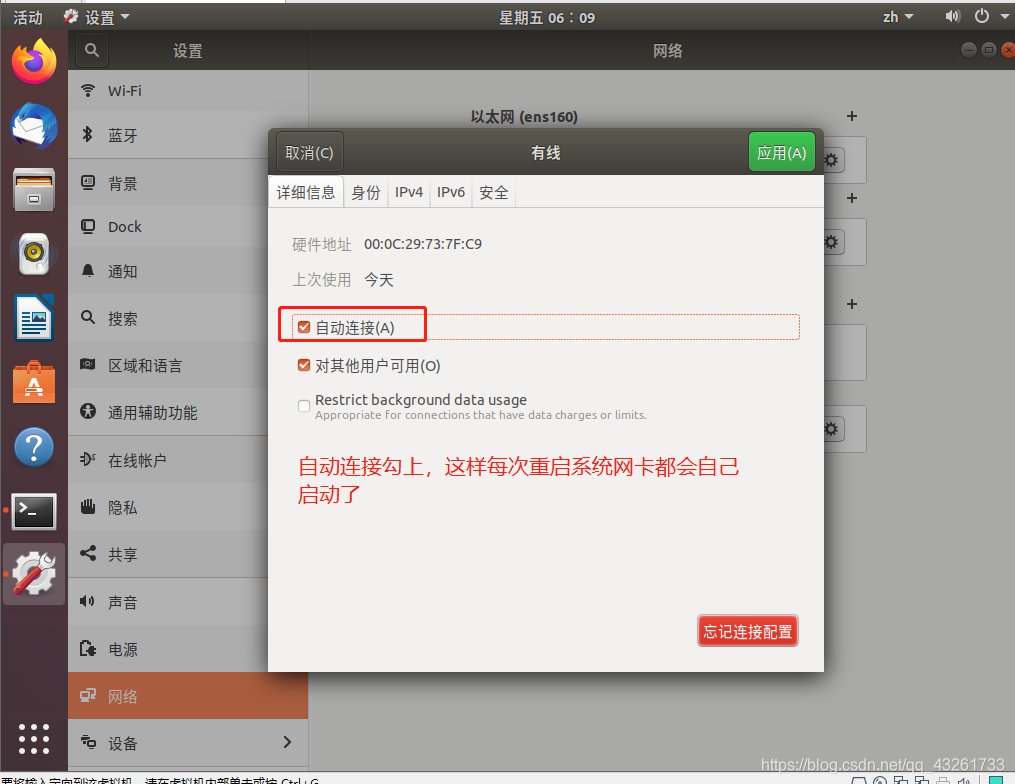Switch to the IPv4 tab
The width and height of the screenshot is (1015, 784).
click(408, 192)
